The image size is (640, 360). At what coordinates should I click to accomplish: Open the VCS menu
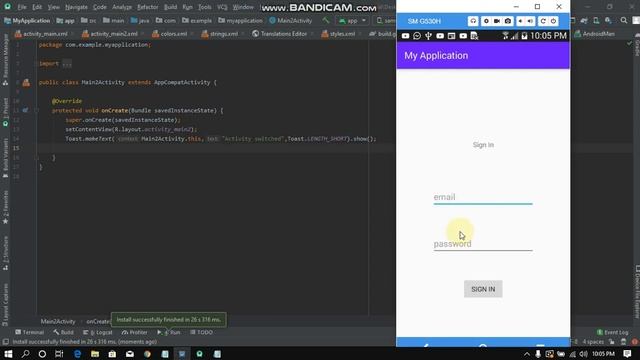pos(222,7)
